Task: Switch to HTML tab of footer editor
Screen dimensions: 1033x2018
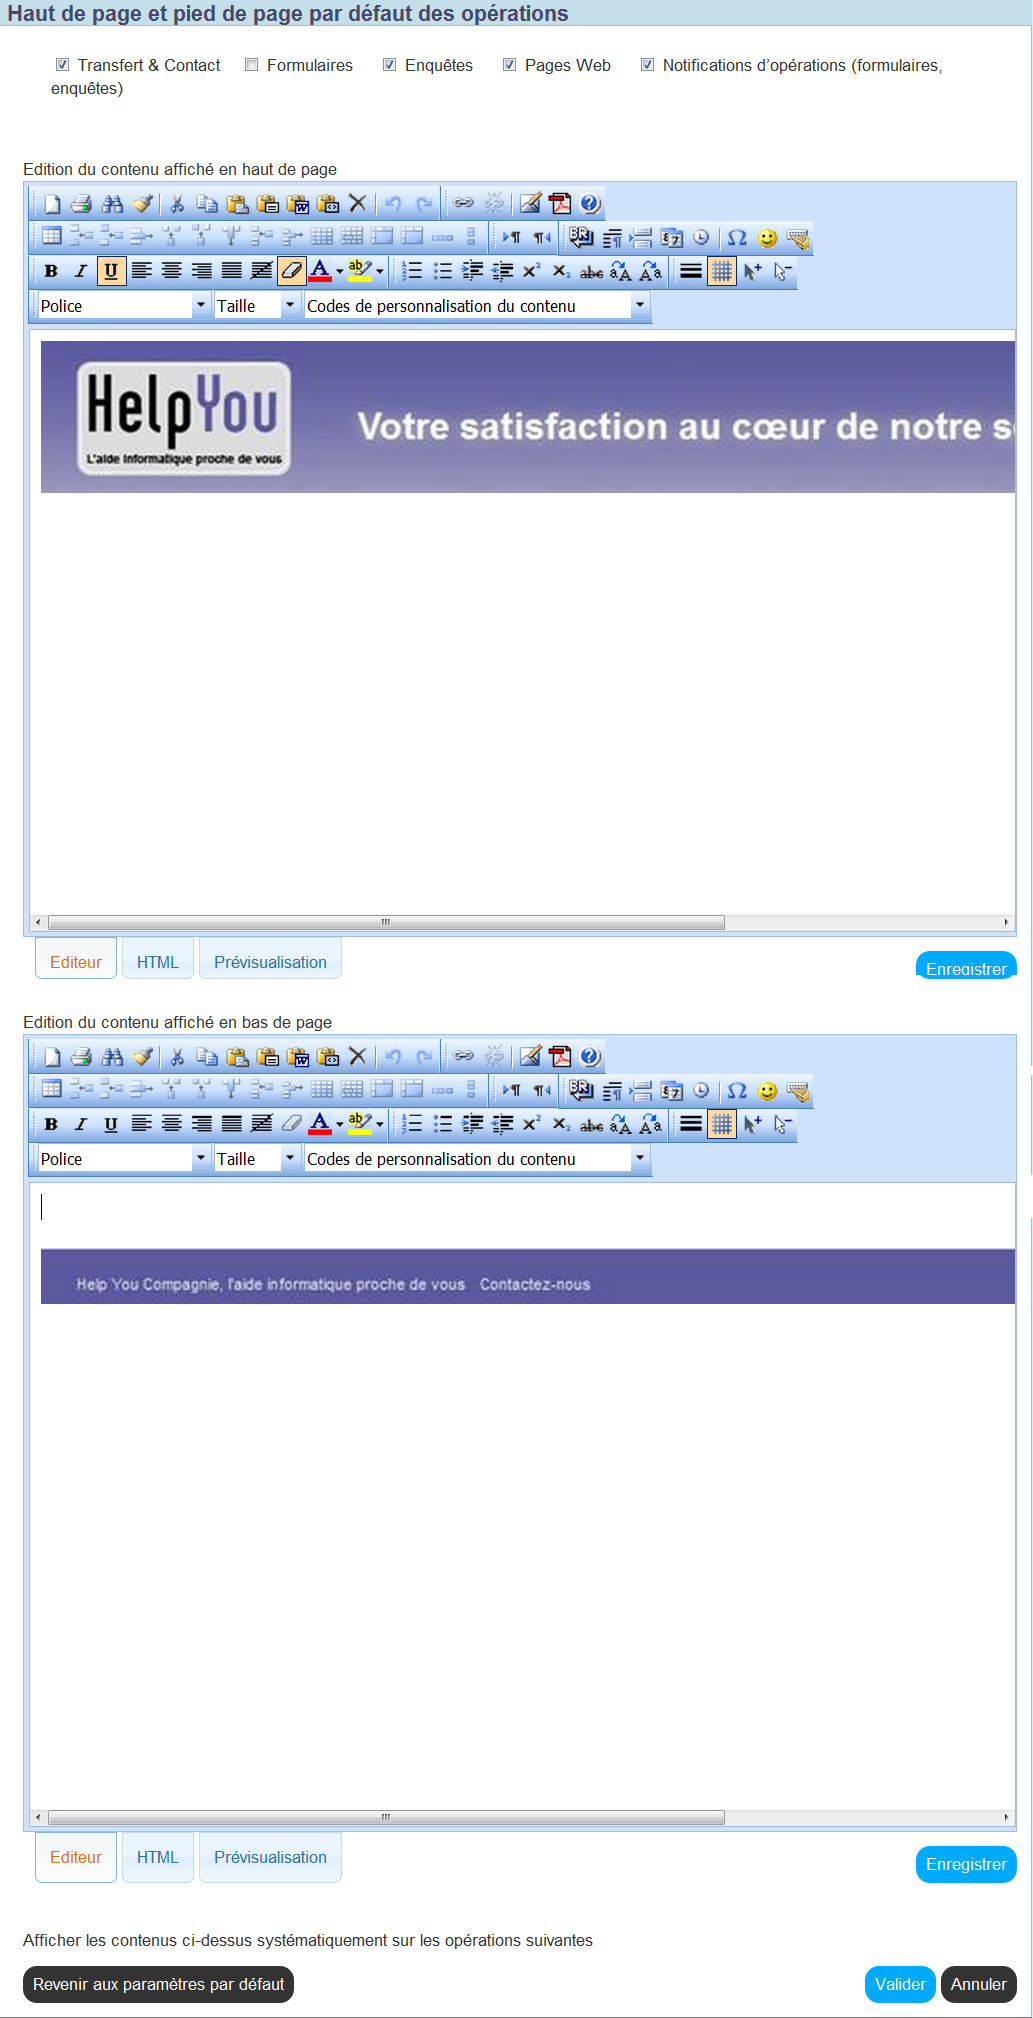Action: (x=158, y=1856)
